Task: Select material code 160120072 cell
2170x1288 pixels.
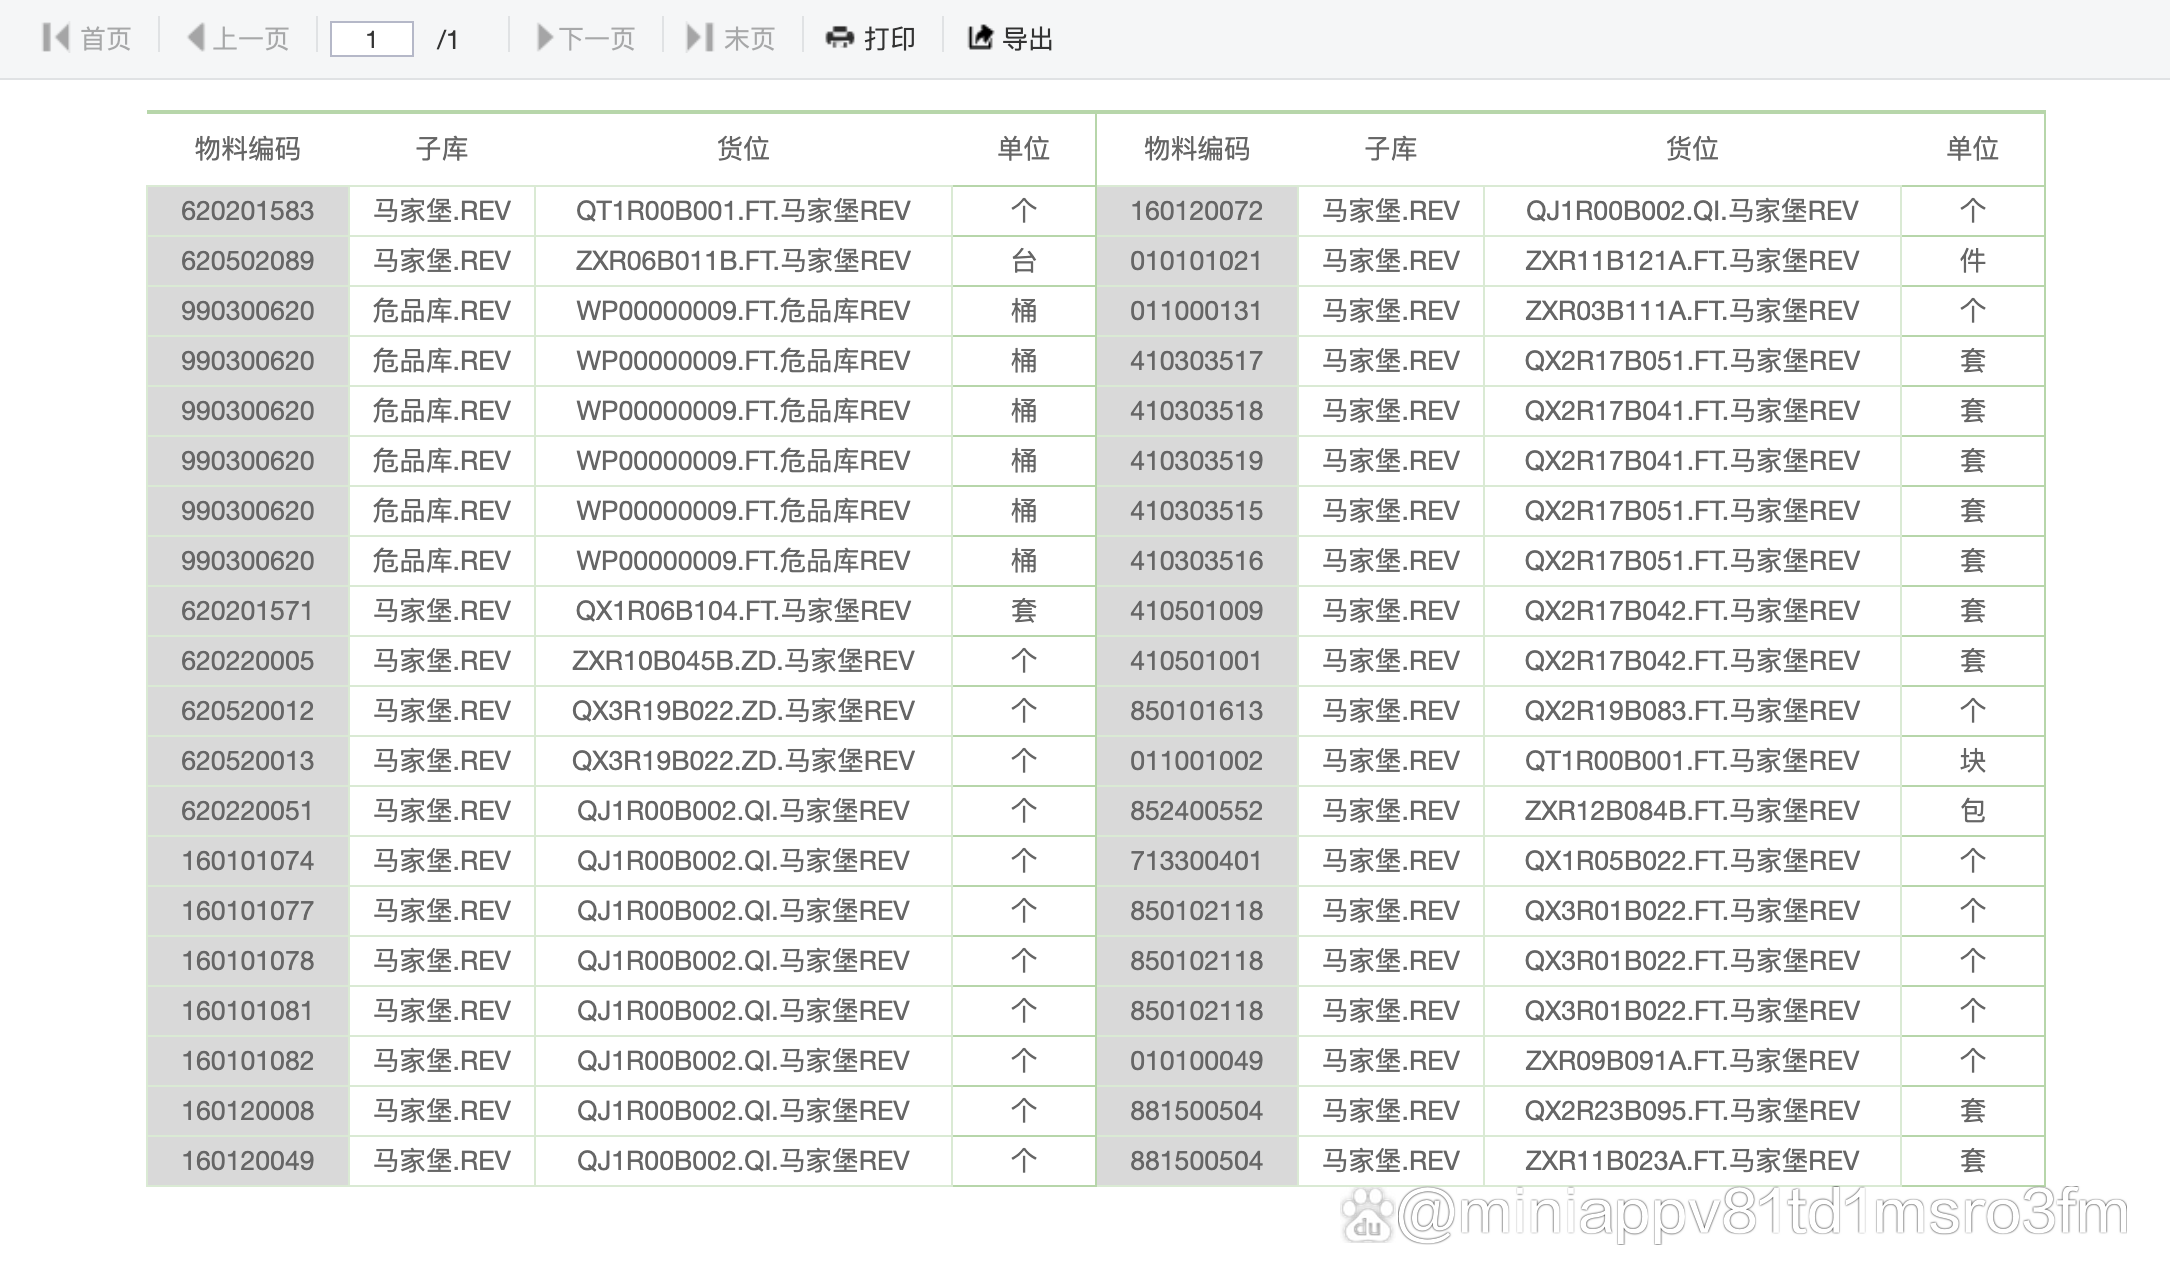Action: (x=1196, y=211)
